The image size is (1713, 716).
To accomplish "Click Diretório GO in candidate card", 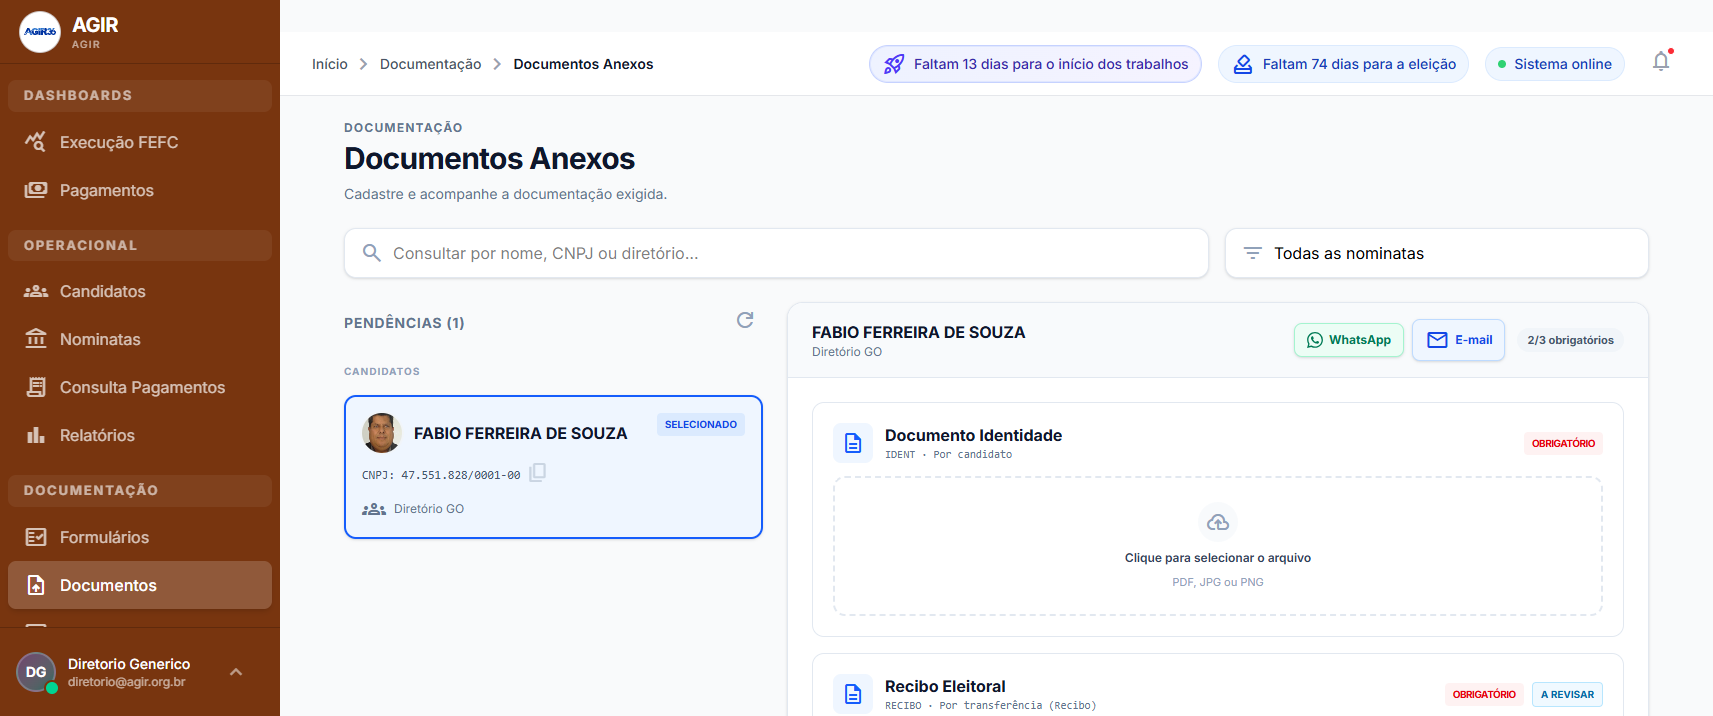I will tap(429, 509).
